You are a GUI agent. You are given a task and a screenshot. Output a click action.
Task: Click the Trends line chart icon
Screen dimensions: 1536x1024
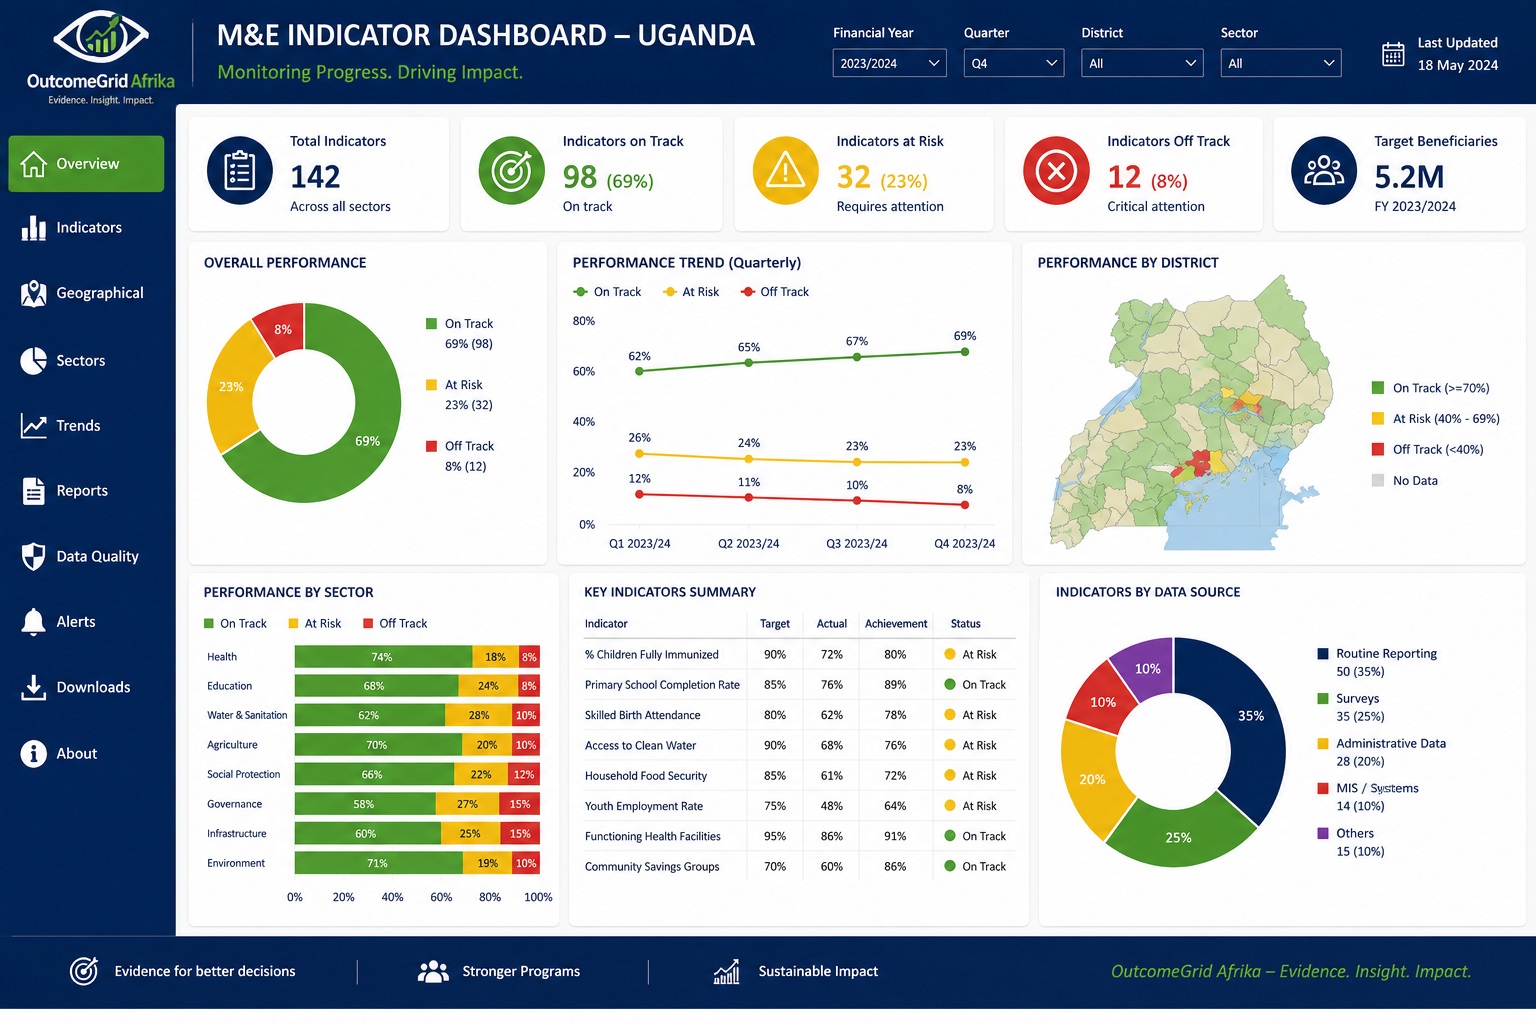coord(34,426)
